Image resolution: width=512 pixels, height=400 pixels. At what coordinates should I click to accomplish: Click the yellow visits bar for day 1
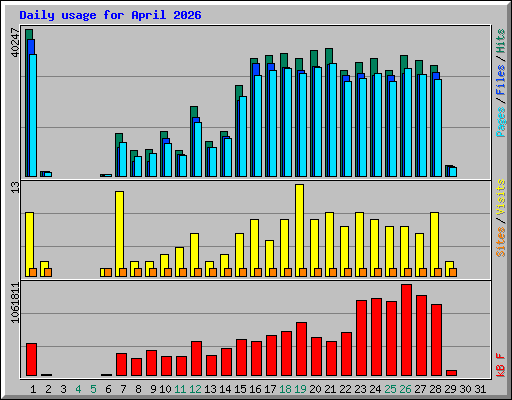[x=29, y=244]
